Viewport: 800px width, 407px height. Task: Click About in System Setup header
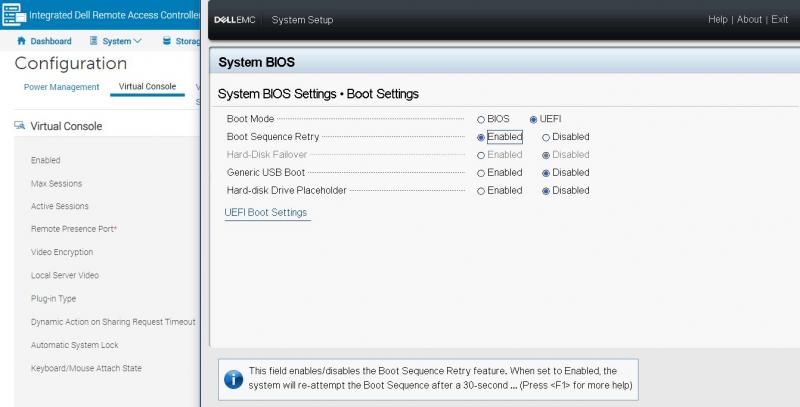pyautogui.click(x=749, y=20)
